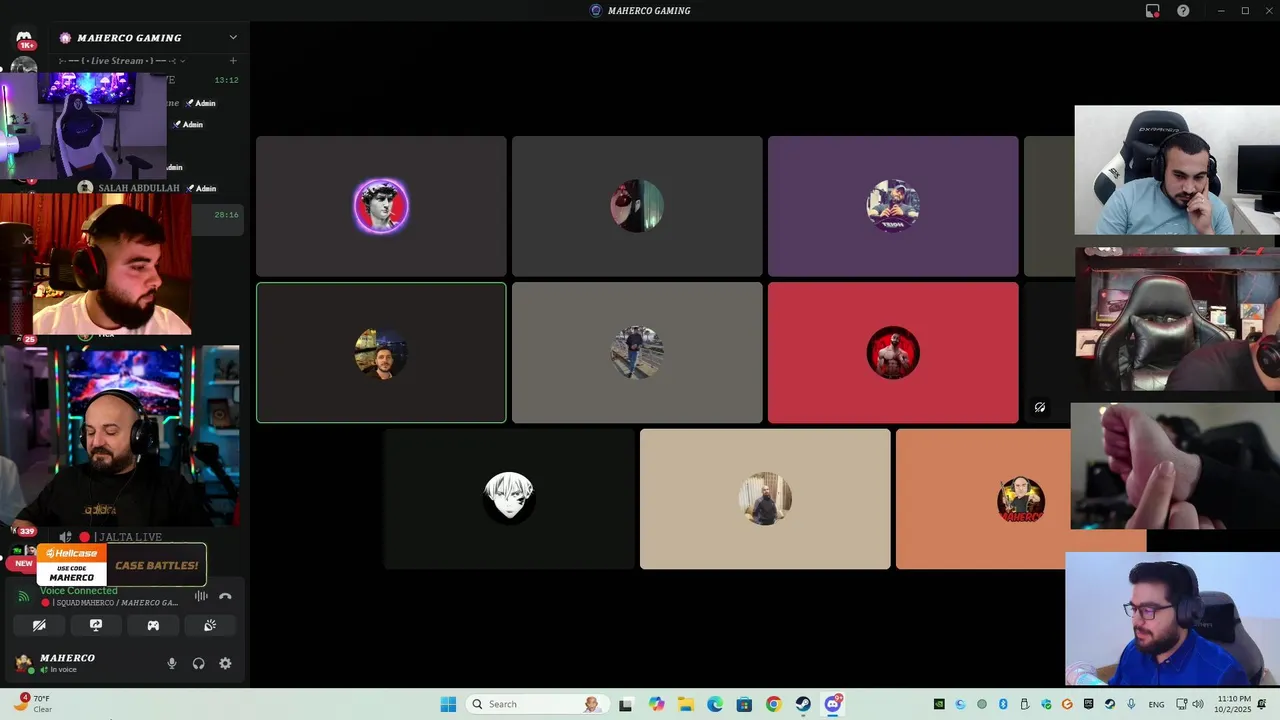The image size is (1280, 720).
Task: Open Voice Connected channel details
Action: coord(79,591)
